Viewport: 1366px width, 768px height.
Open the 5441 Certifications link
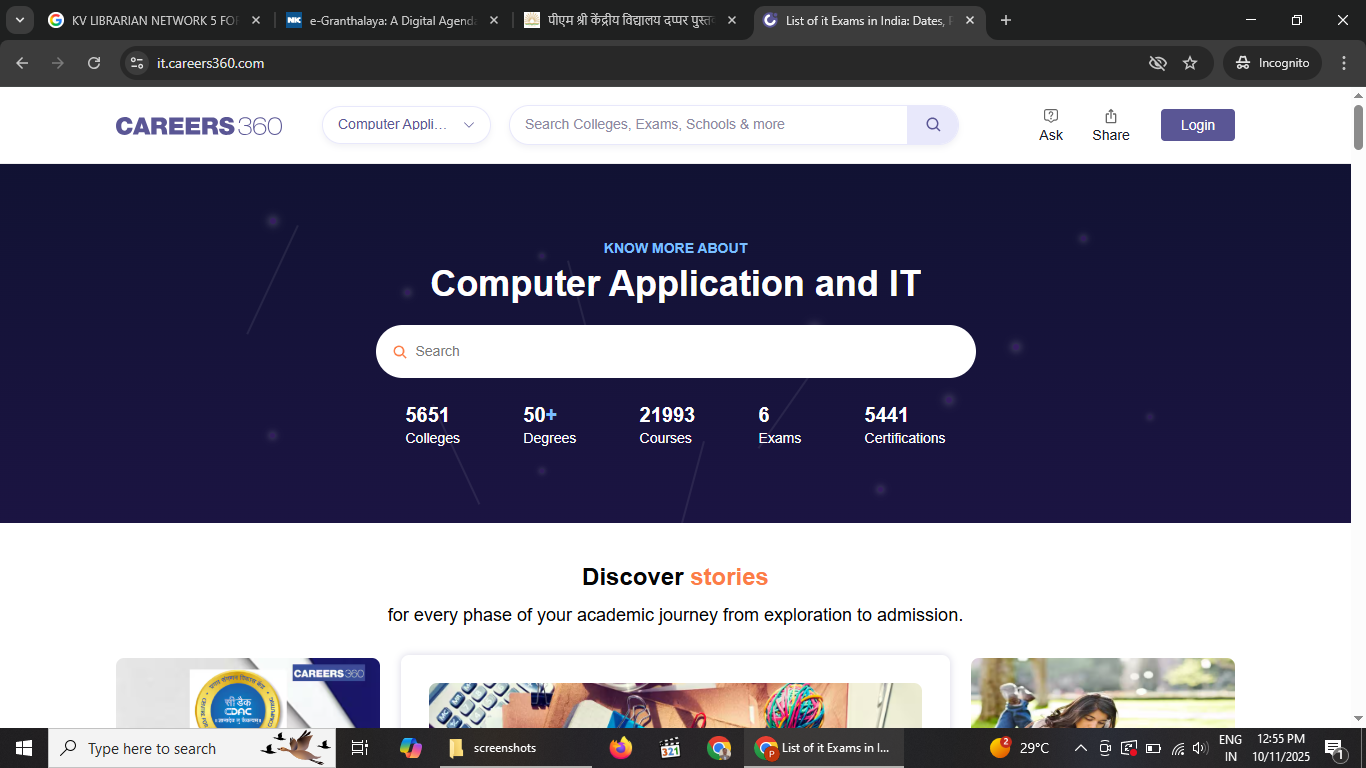904,425
